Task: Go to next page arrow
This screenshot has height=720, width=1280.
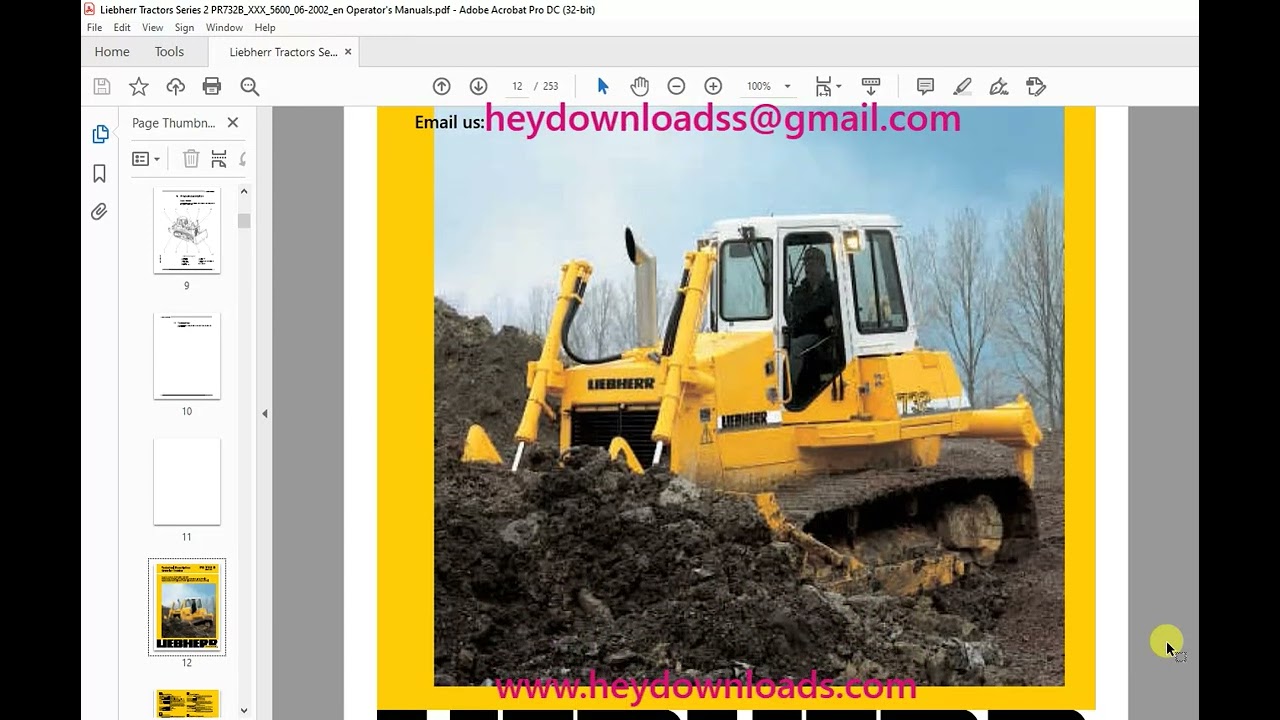Action: coord(478,87)
